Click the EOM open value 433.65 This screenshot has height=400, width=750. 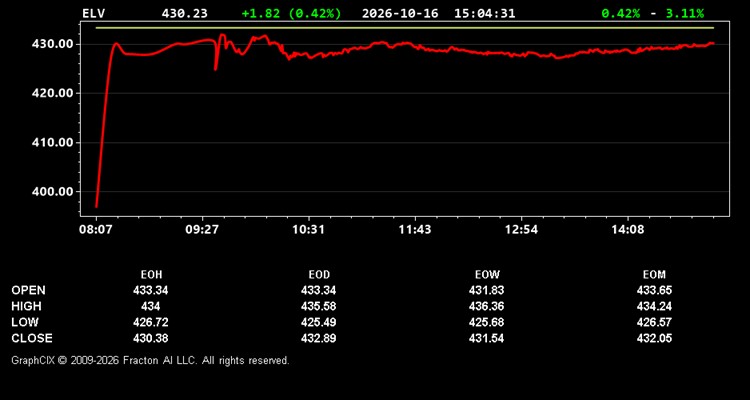654,290
